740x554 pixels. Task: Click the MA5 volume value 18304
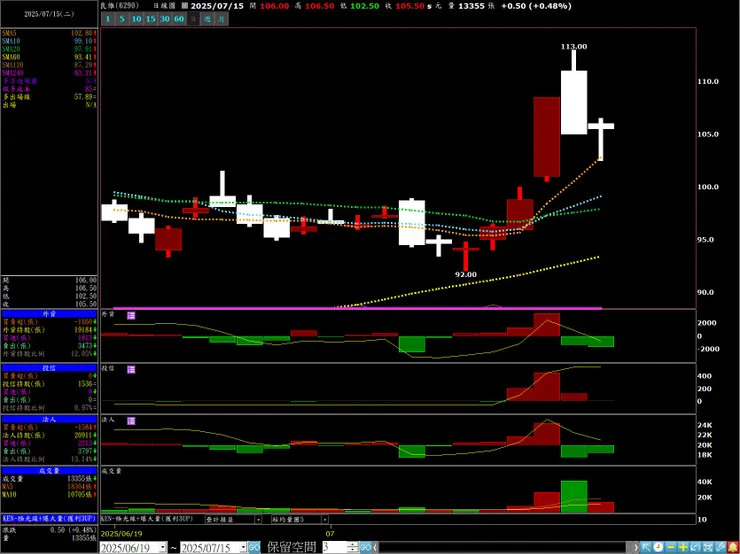pos(79,486)
